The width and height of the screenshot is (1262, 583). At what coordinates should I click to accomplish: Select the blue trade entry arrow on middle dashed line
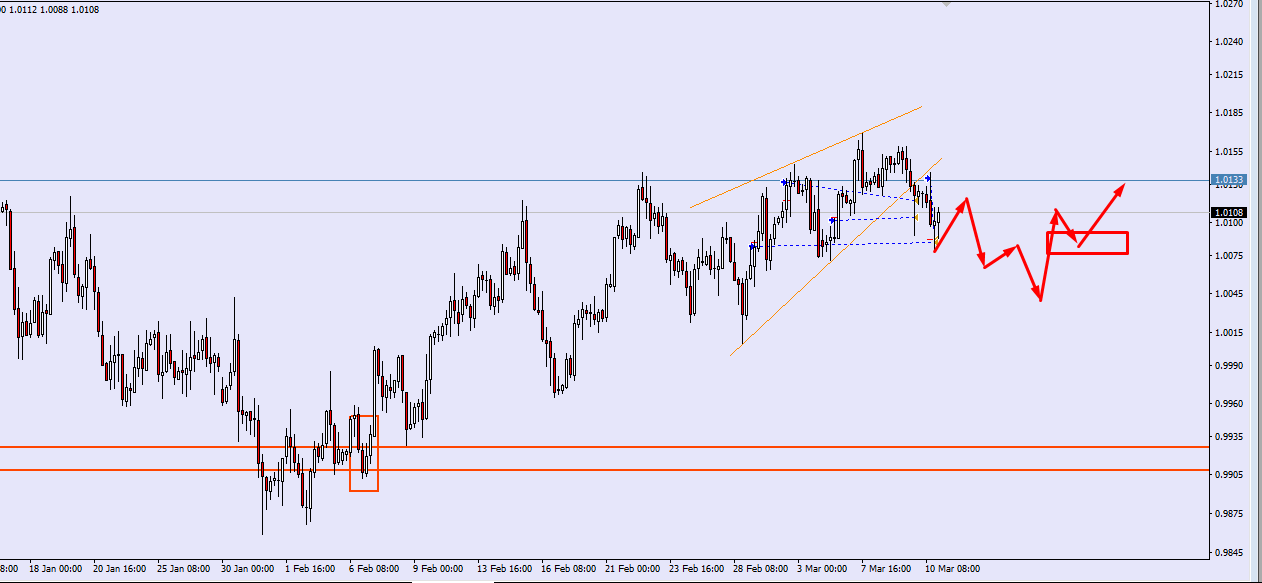[x=833, y=220]
